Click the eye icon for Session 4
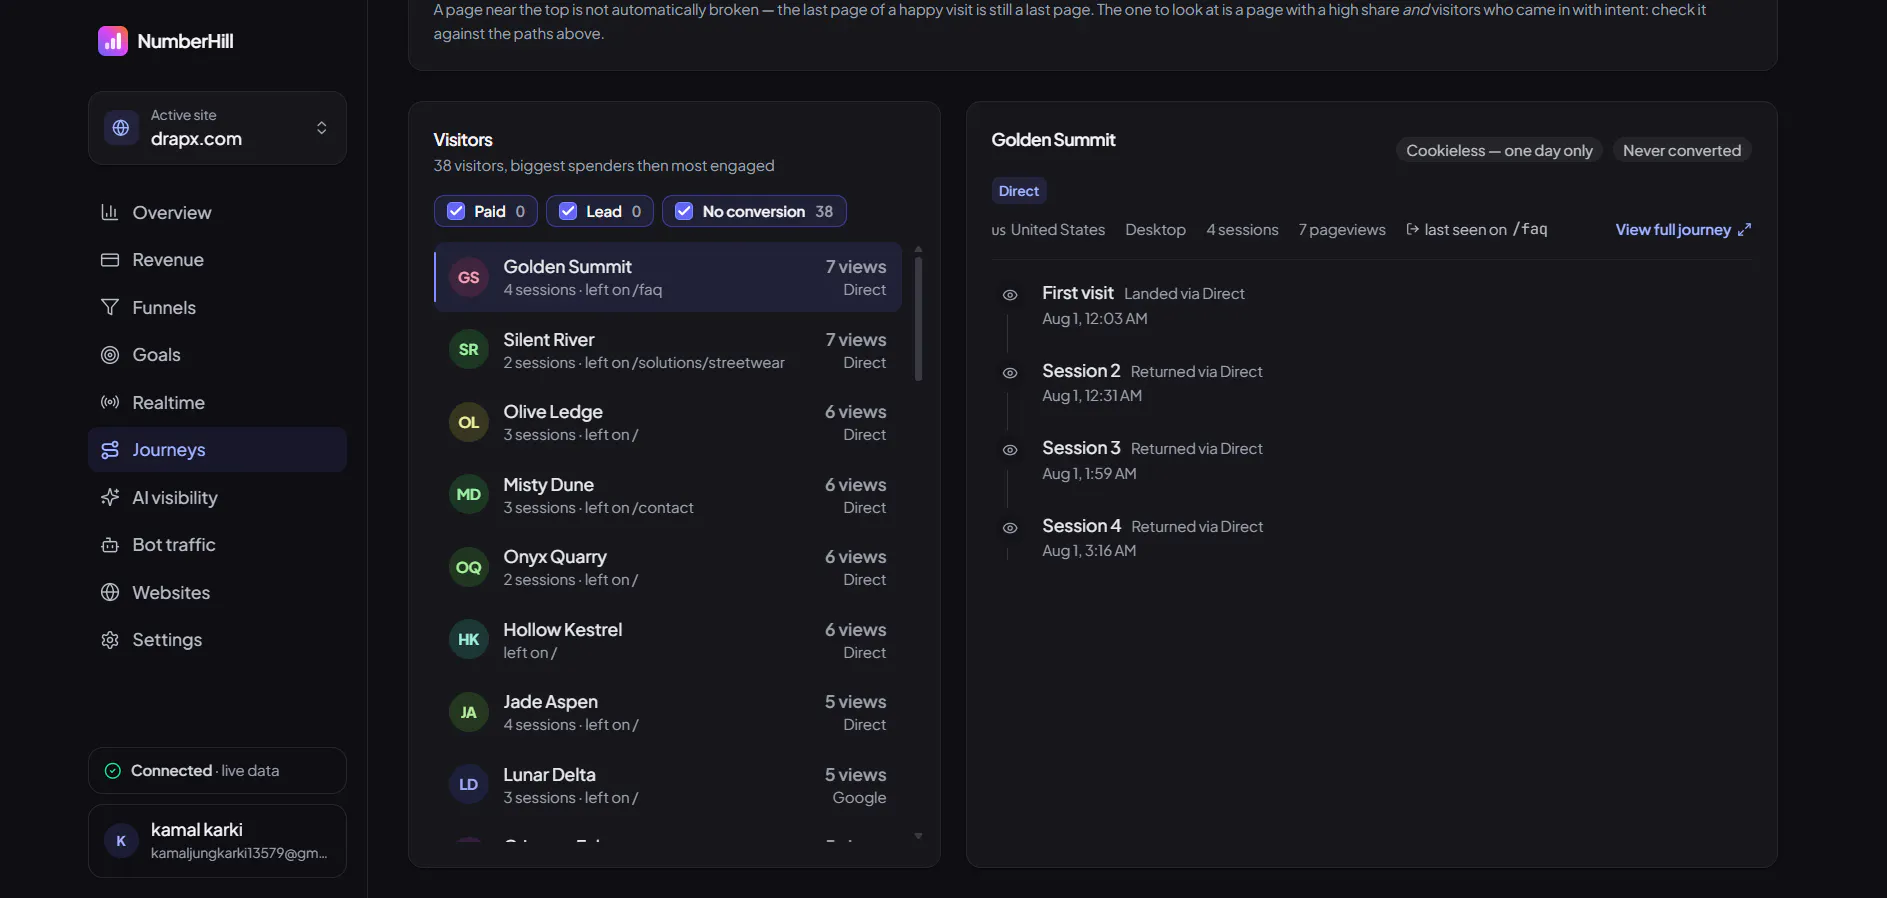 1010,528
